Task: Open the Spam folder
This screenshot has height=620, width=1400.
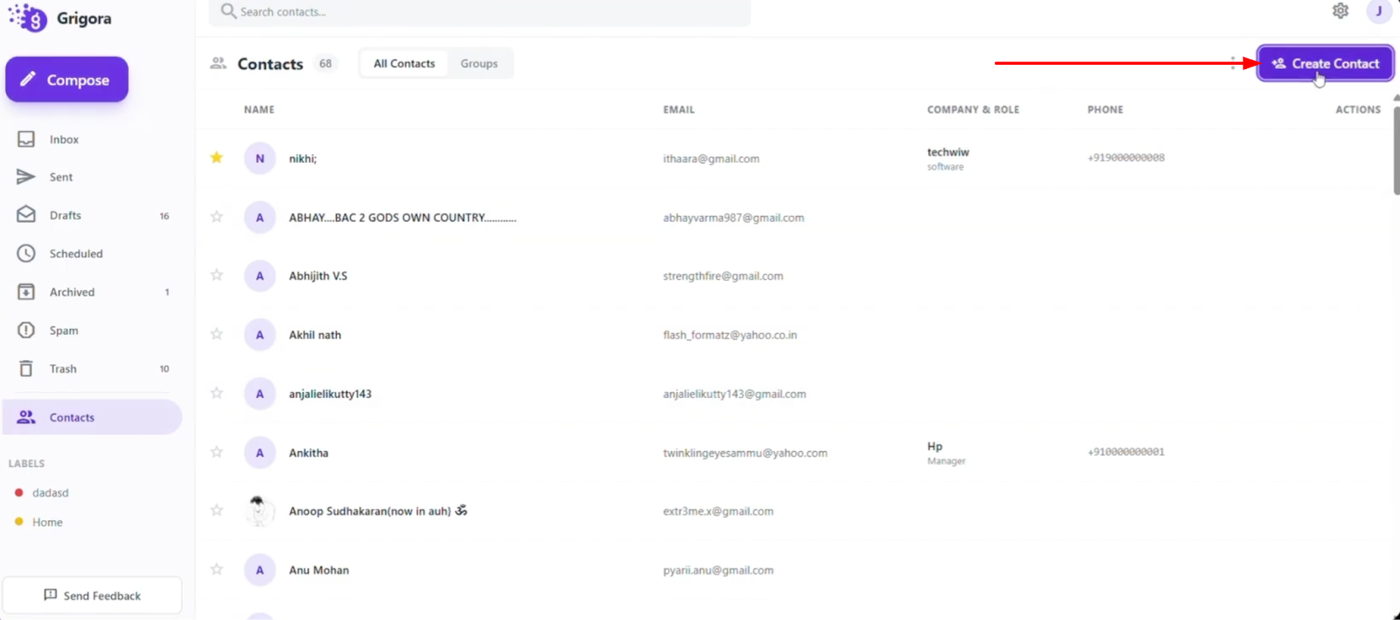Action: tap(92, 330)
